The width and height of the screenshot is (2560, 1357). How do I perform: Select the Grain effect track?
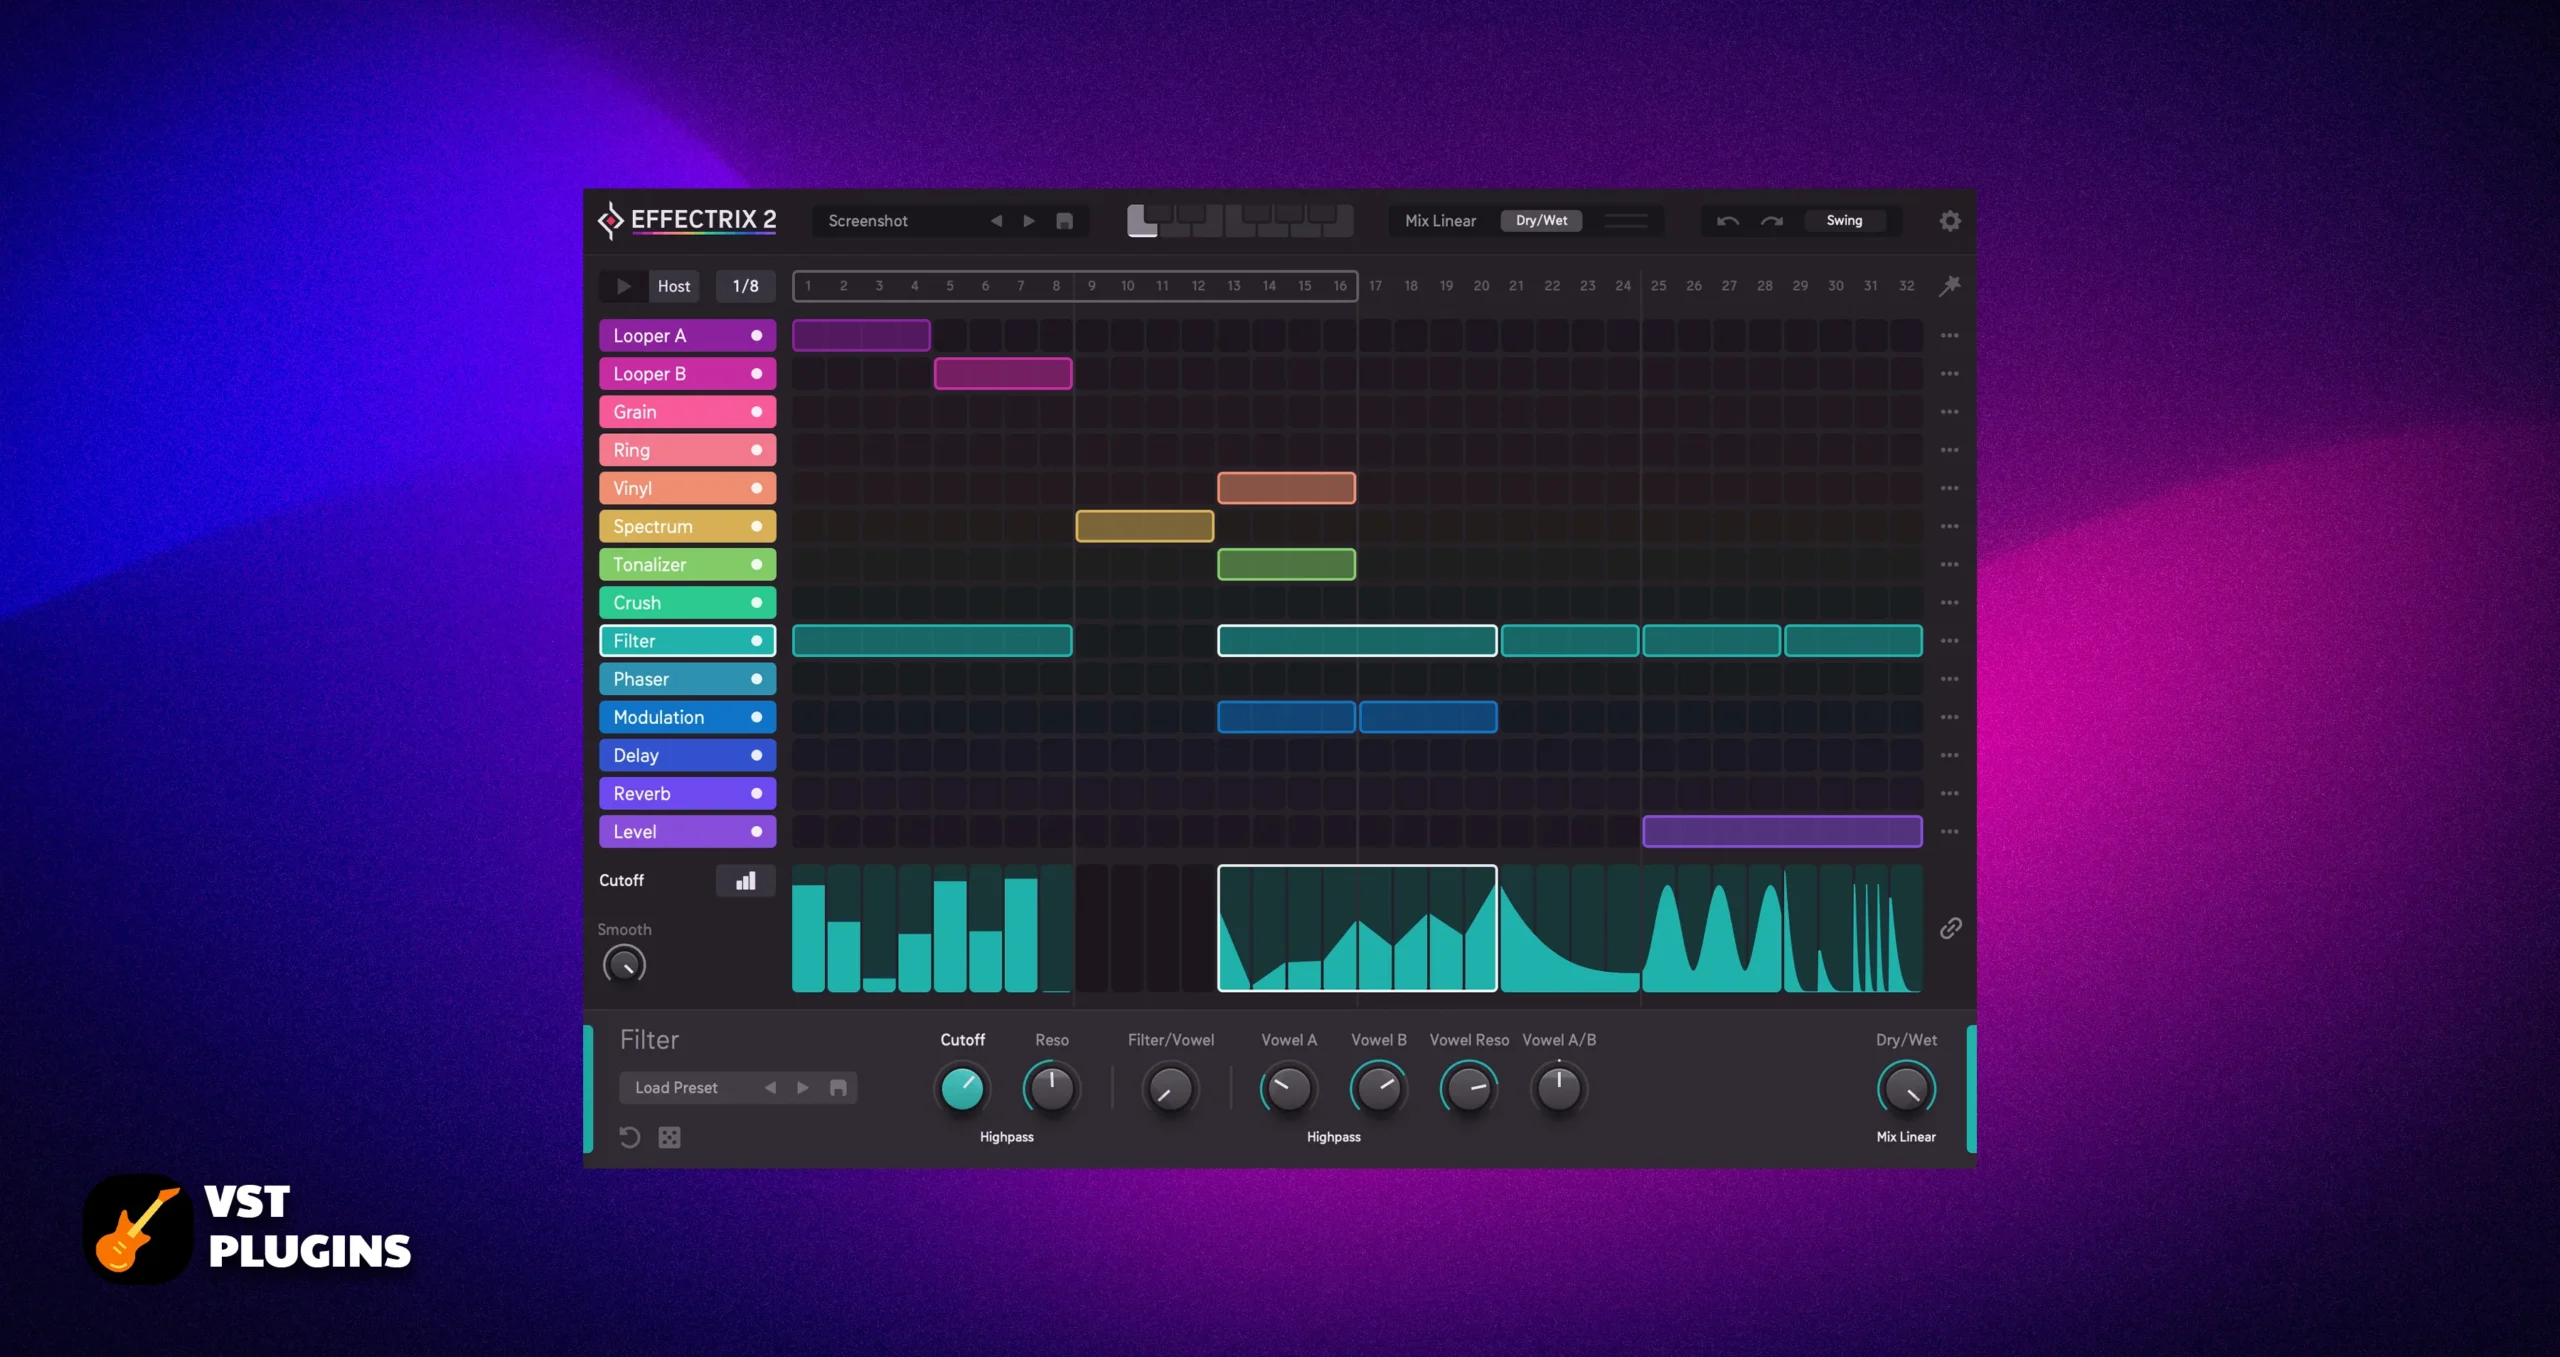[x=687, y=412]
